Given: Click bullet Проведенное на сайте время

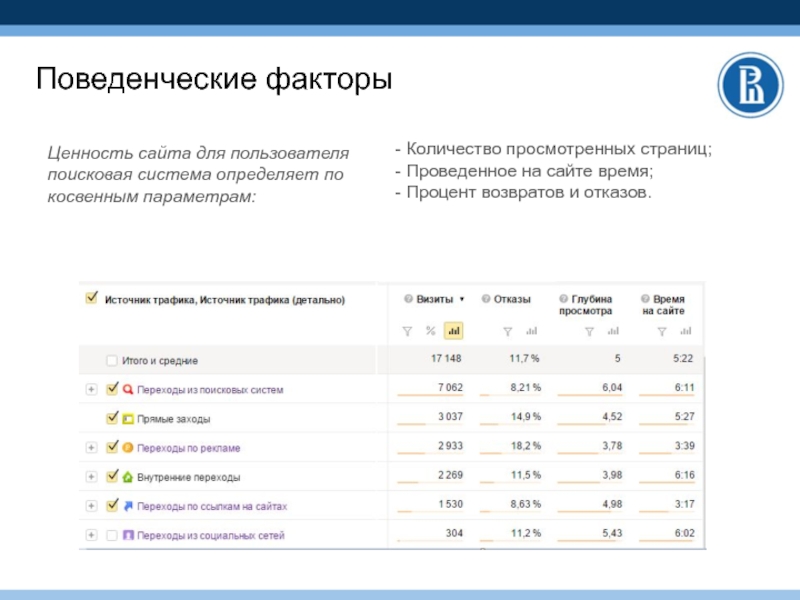Looking at the screenshot, I should coord(524,171).
